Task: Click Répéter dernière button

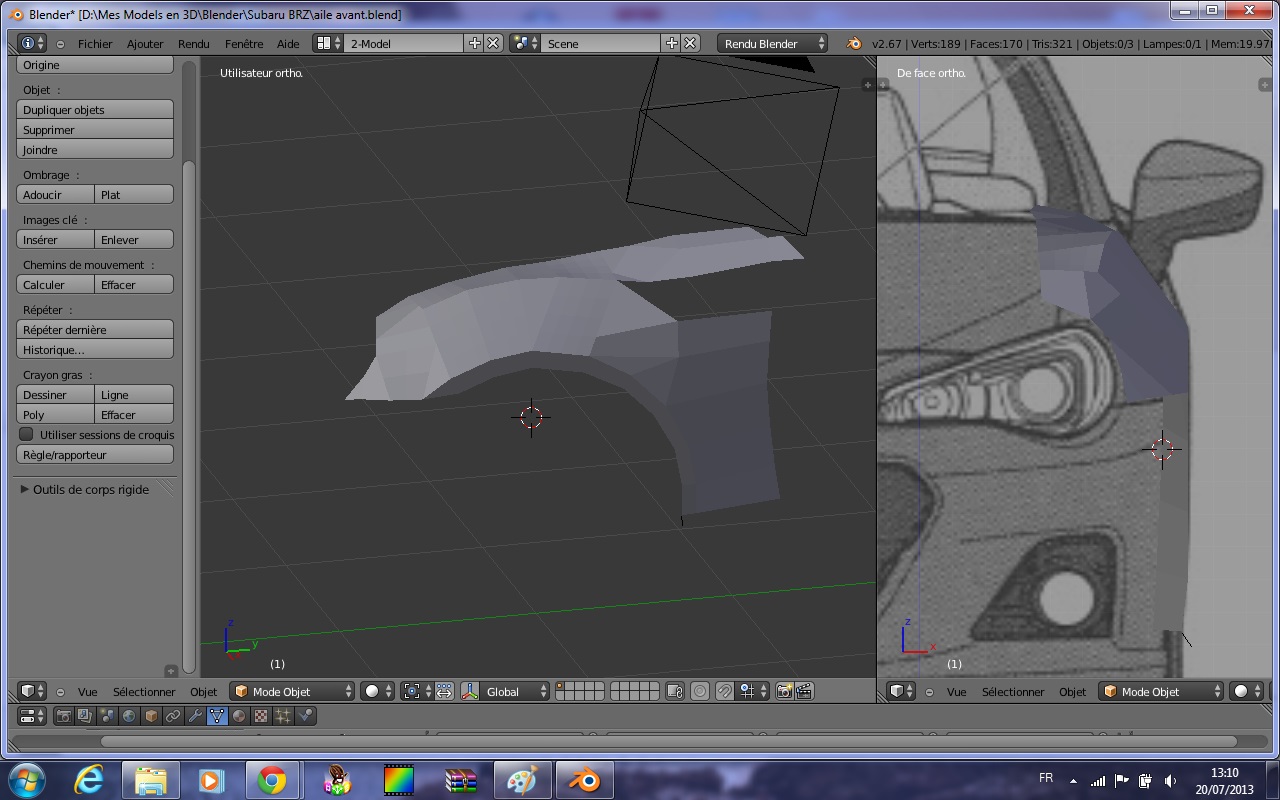Action: click(95, 330)
